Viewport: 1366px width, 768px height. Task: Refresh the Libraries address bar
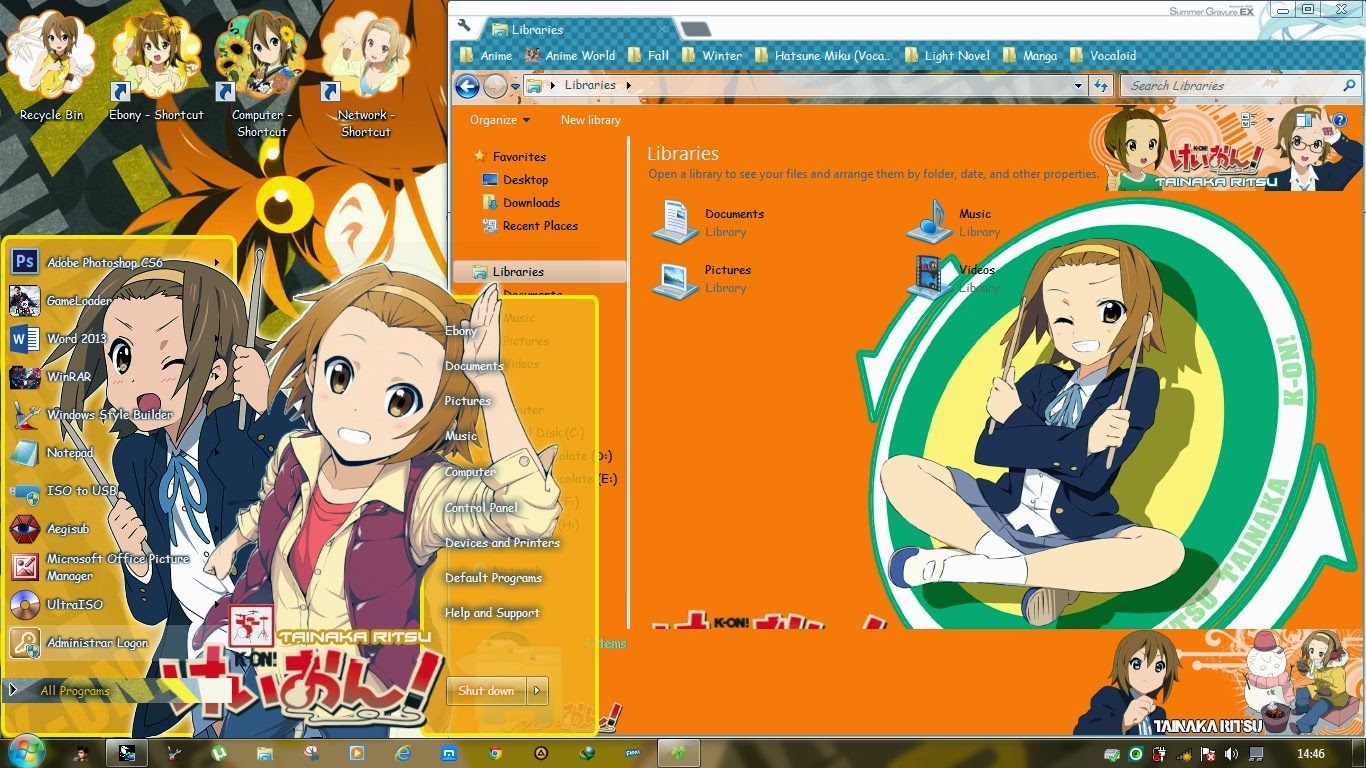1101,86
